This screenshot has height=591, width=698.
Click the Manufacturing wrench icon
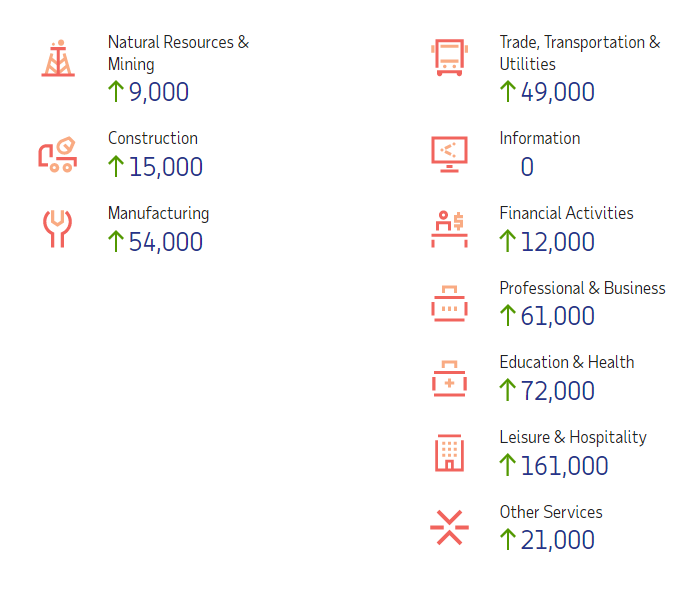pos(57,229)
